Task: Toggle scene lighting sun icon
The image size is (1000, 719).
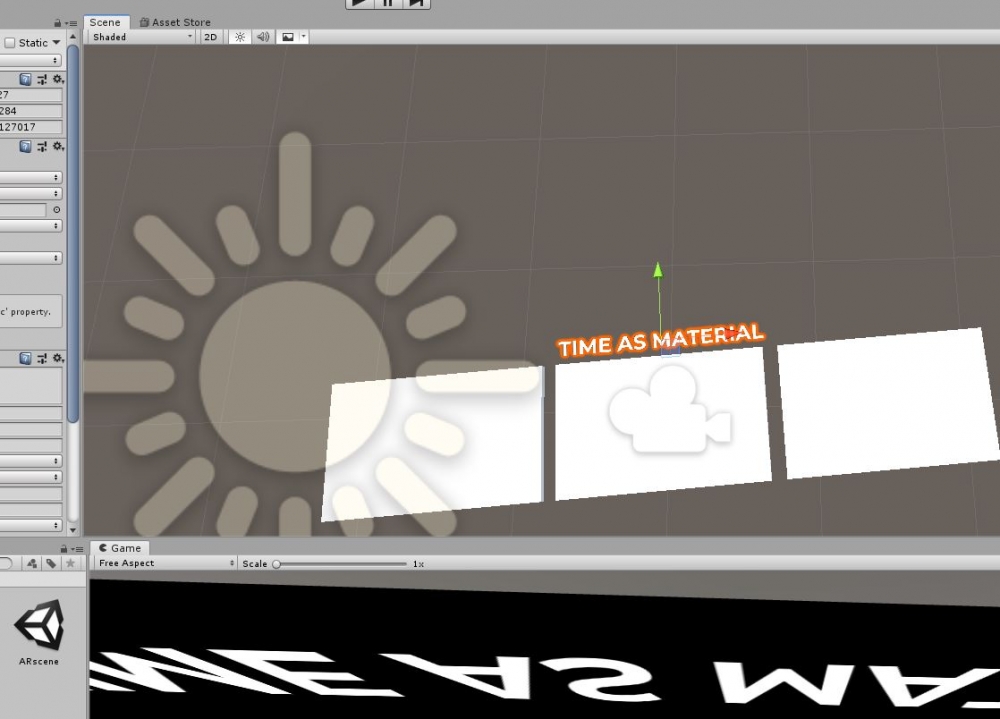Action: [x=239, y=37]
